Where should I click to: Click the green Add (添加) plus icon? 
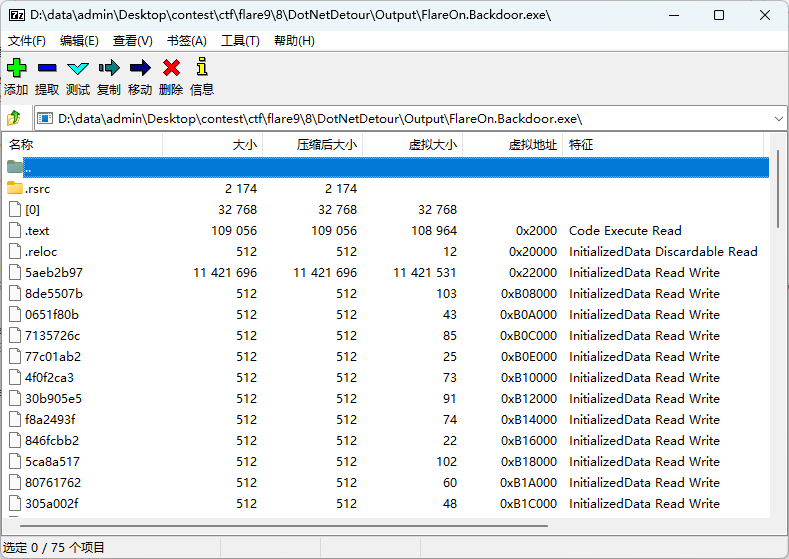point(16,68)
